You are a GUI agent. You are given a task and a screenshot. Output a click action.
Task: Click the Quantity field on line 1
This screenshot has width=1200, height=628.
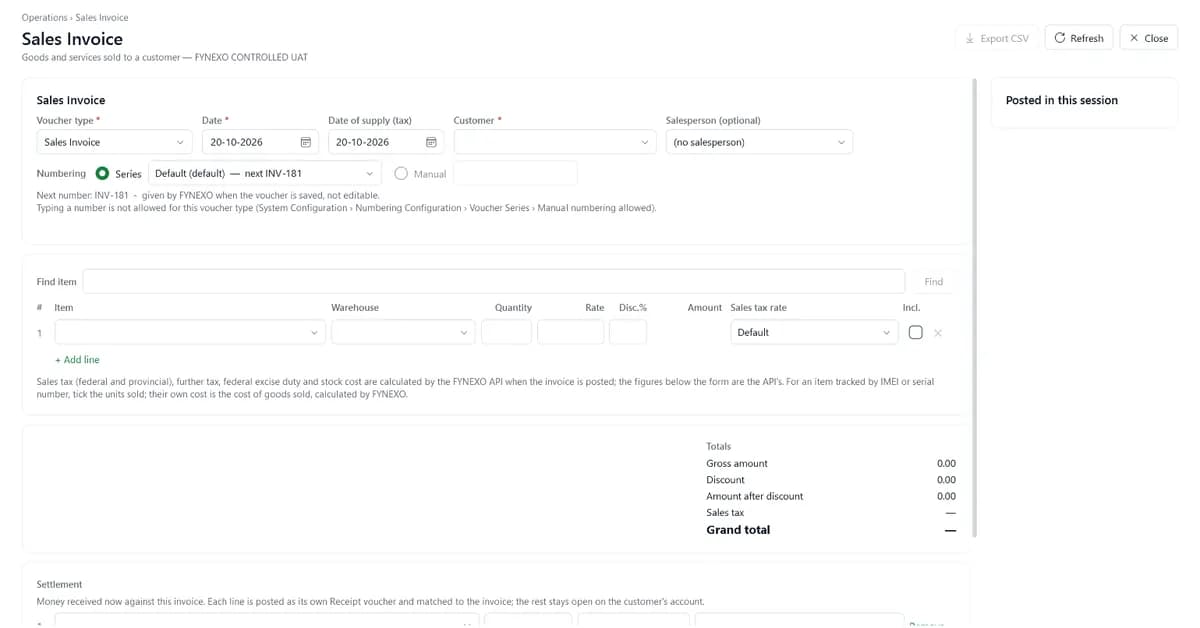pyautogui.click(x=506, y=332)
